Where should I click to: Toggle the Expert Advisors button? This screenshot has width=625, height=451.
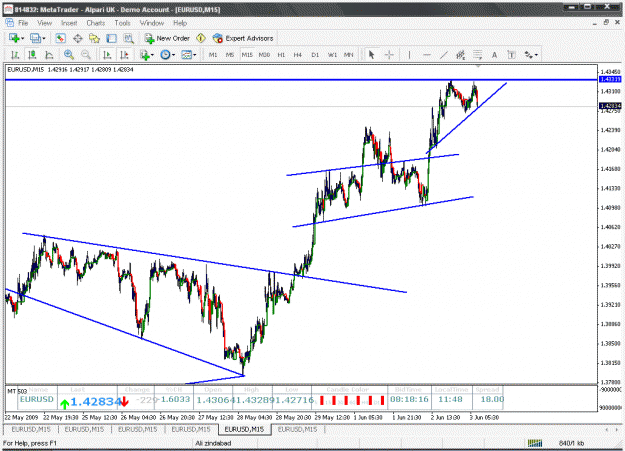pyautogui.click(x=243, y=38)
